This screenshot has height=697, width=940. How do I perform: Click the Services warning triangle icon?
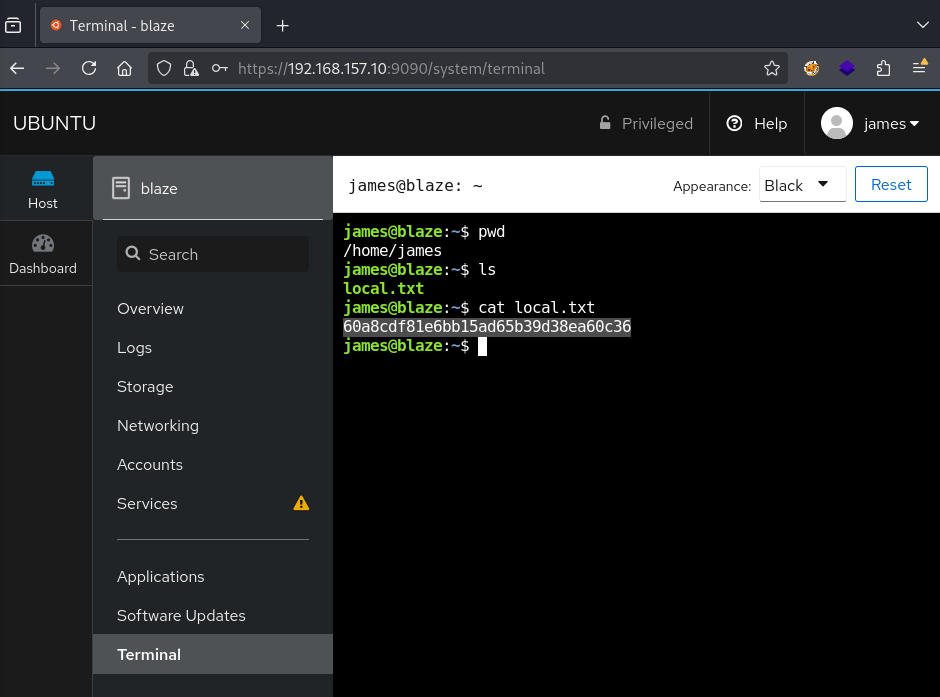(301, 504)
